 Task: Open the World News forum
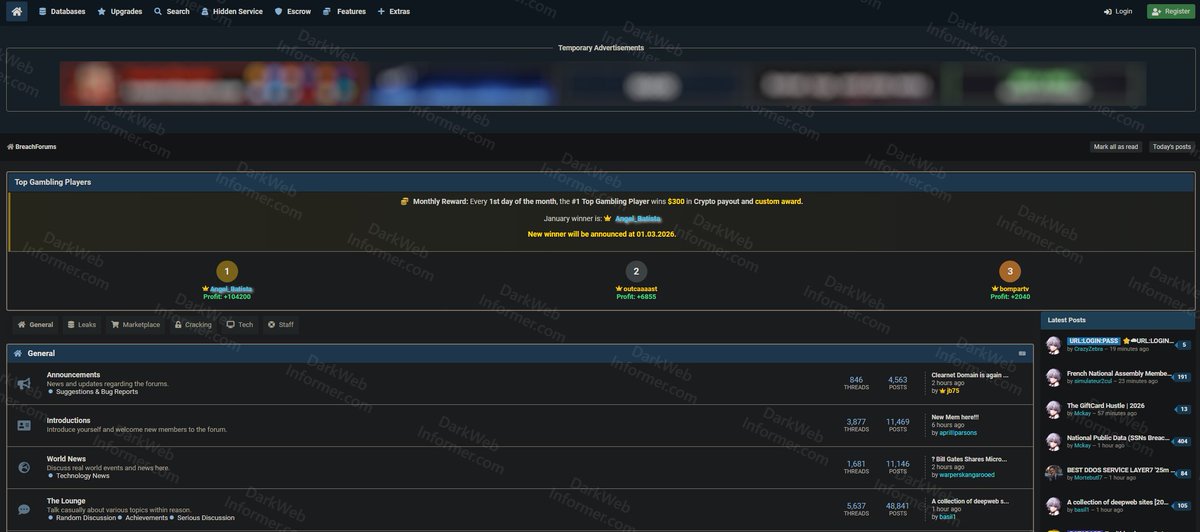66,459
